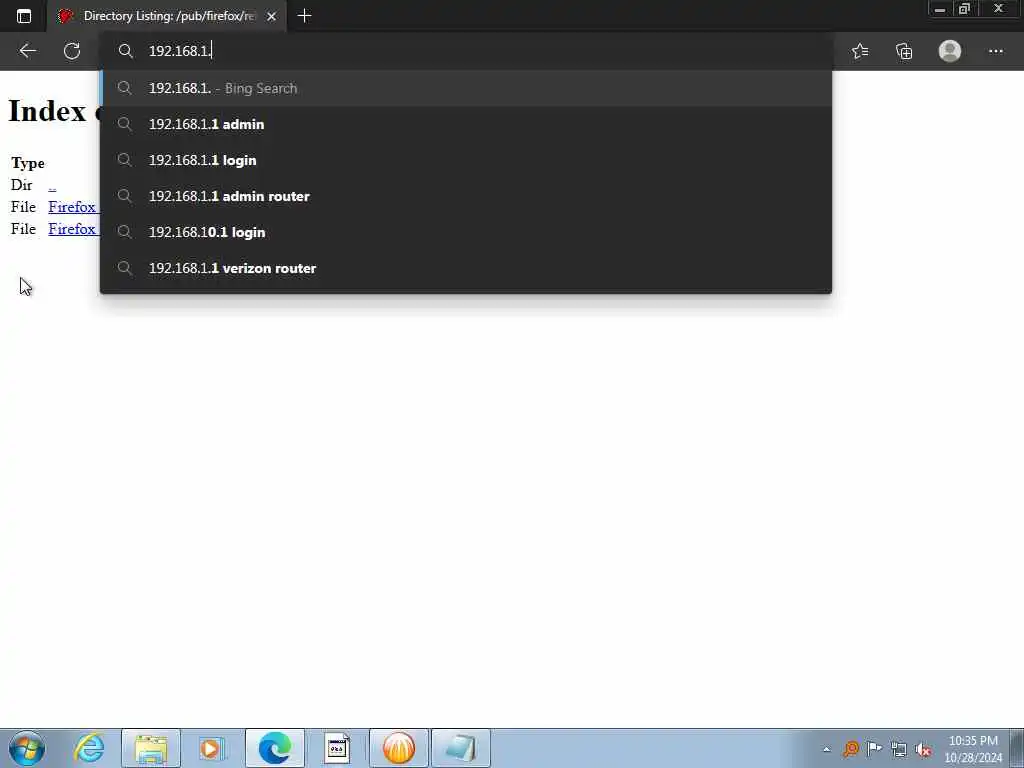Screen dimensions: 1024x768
Task: Click the orange magnifier tray icon
Action: tap(850, 749)
